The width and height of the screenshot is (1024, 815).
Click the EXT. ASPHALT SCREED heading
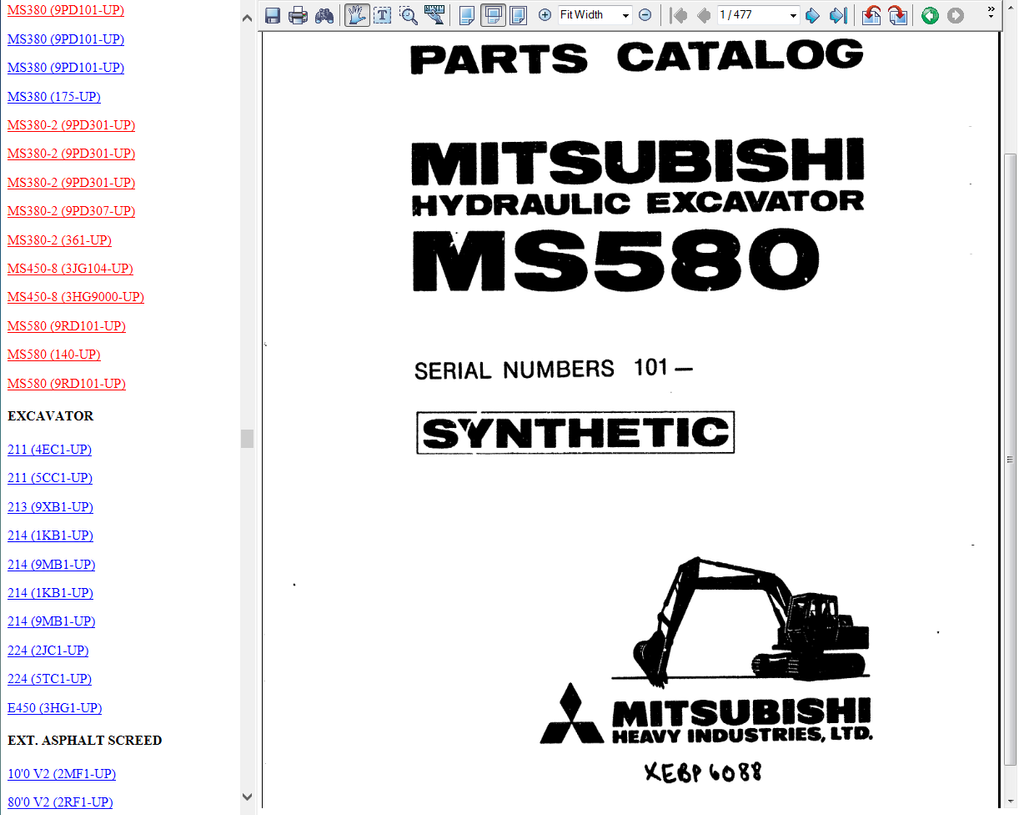point(85,741)
